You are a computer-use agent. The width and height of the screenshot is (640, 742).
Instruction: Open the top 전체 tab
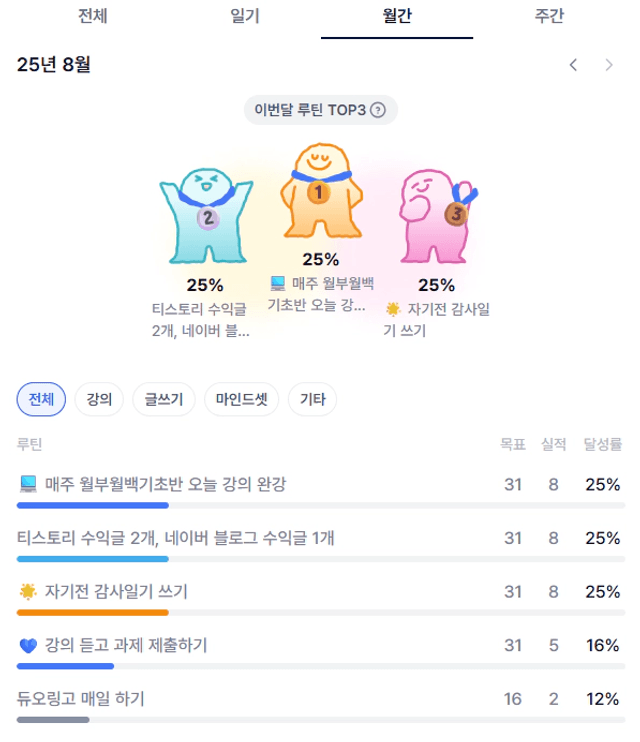(x=93, y=17)
